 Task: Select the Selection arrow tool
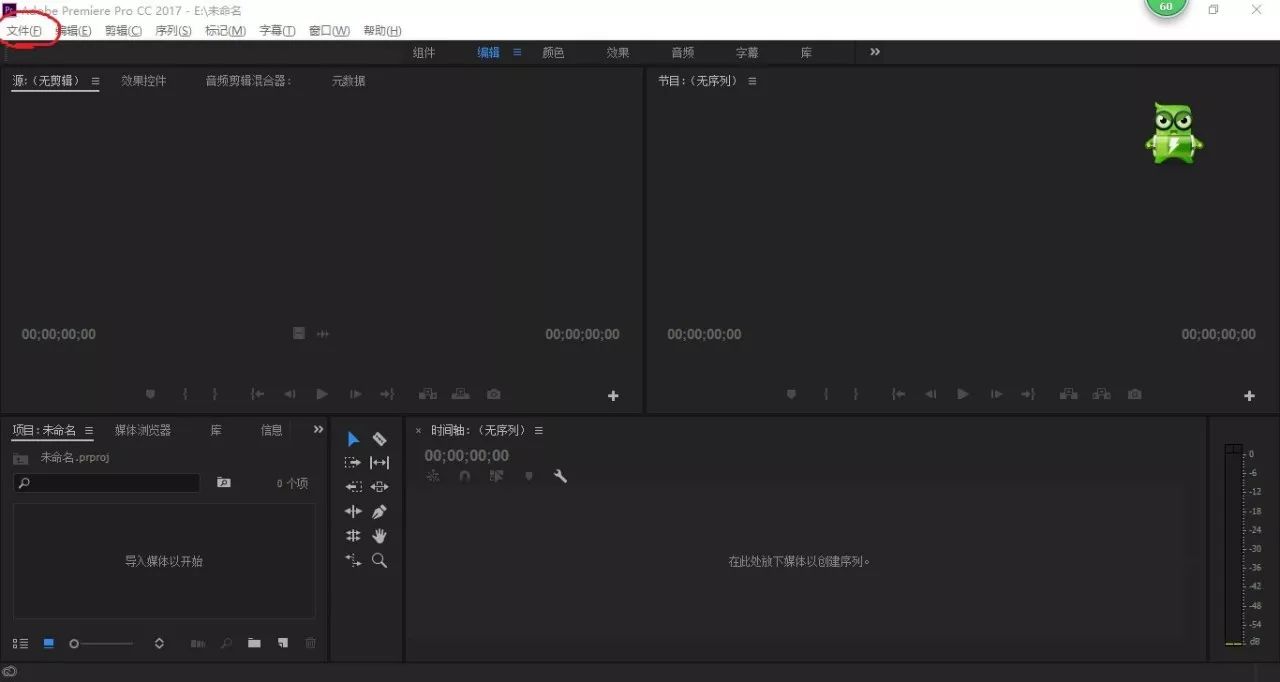(353, 439)
